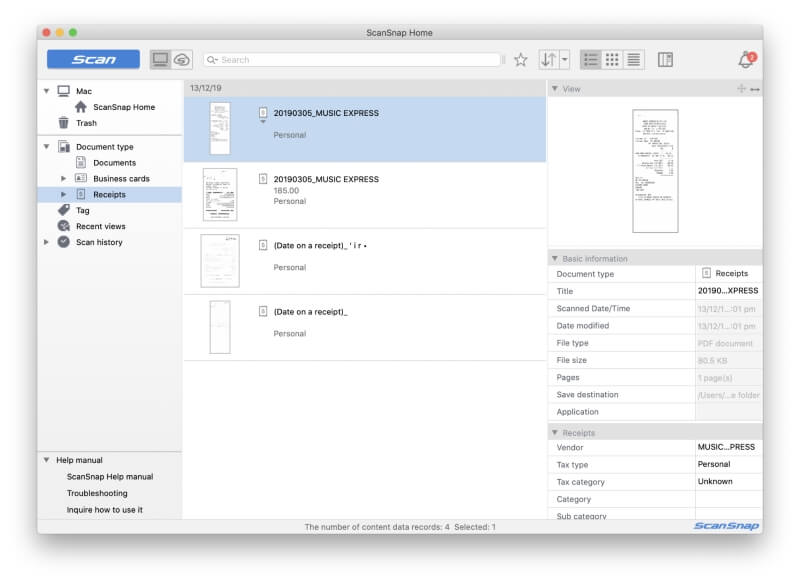Click thumbnail of the selected receipt record
Image resolution: width=800 pixels, height=583 pixels.
click(x=220, y=129)
